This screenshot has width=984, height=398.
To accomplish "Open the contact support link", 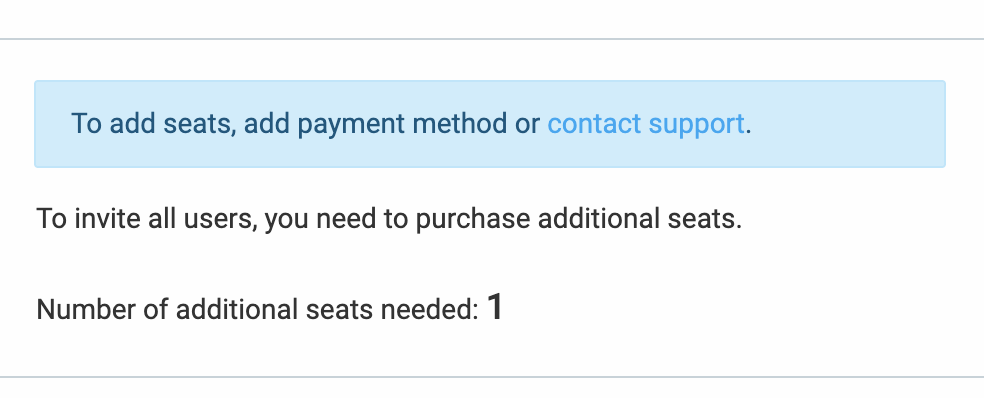I will click(646, 124).
